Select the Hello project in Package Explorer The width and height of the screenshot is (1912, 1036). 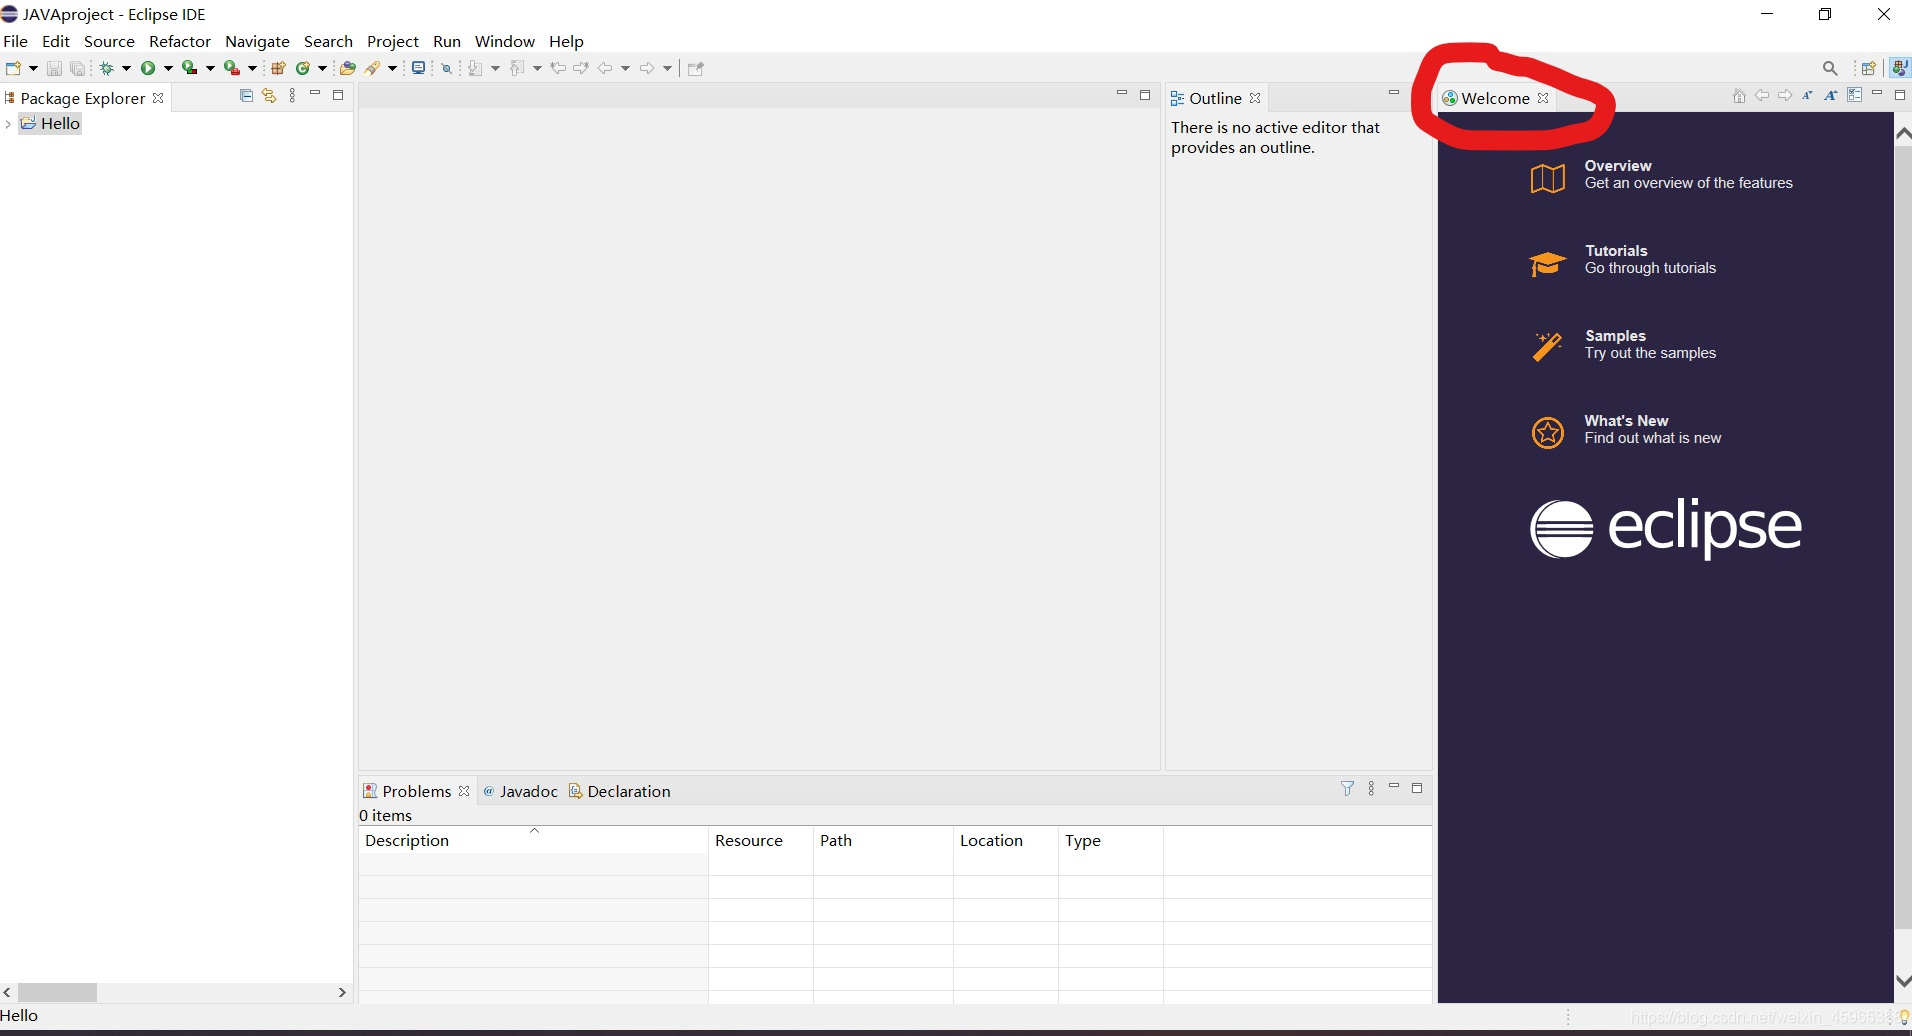(50, 124)
